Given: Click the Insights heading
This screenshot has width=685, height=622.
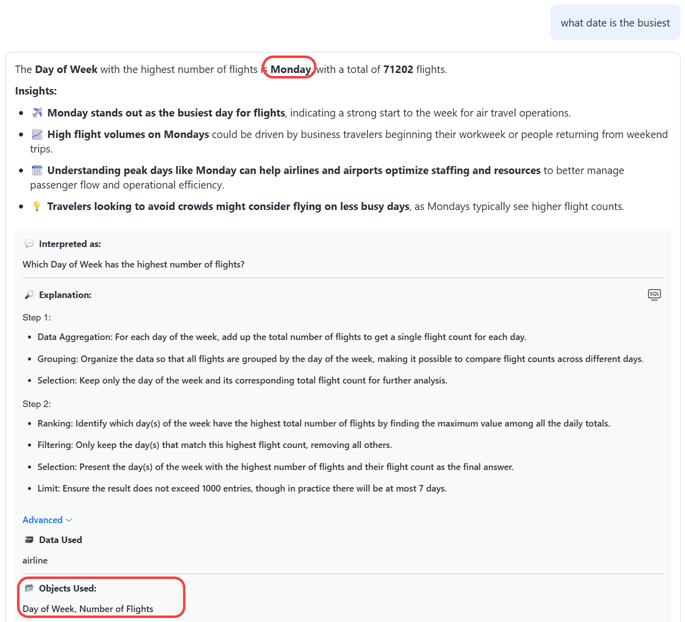Looking at the screenshot, I should click(36, 91).
